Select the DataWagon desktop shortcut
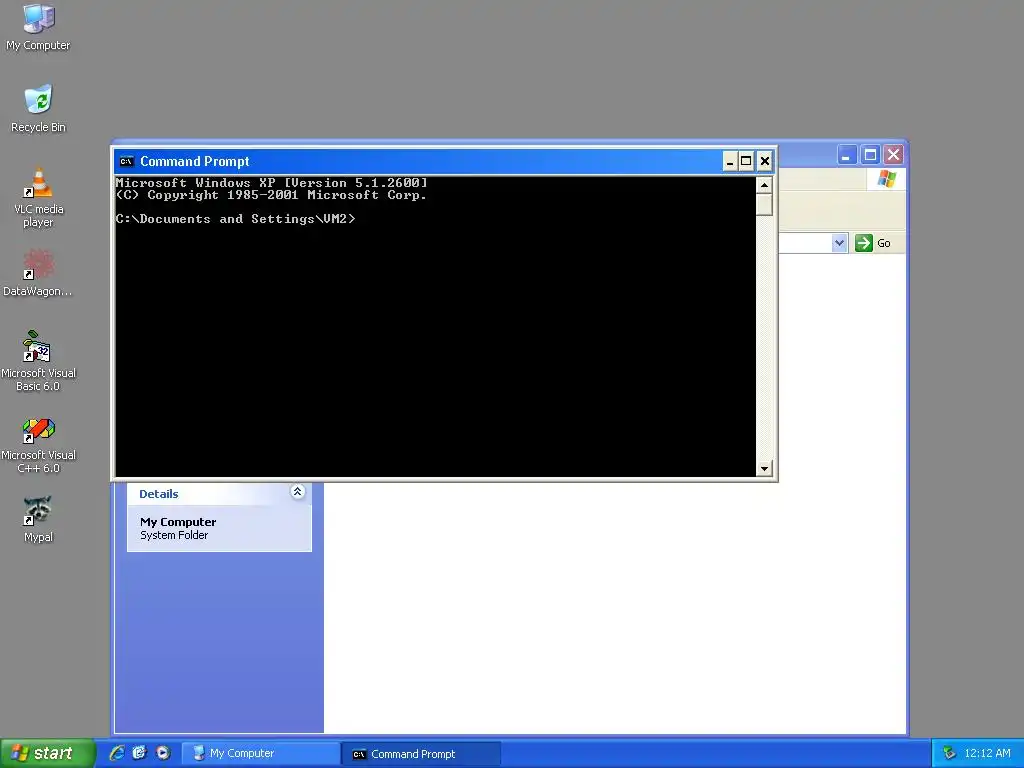 [x=38, y=273]
